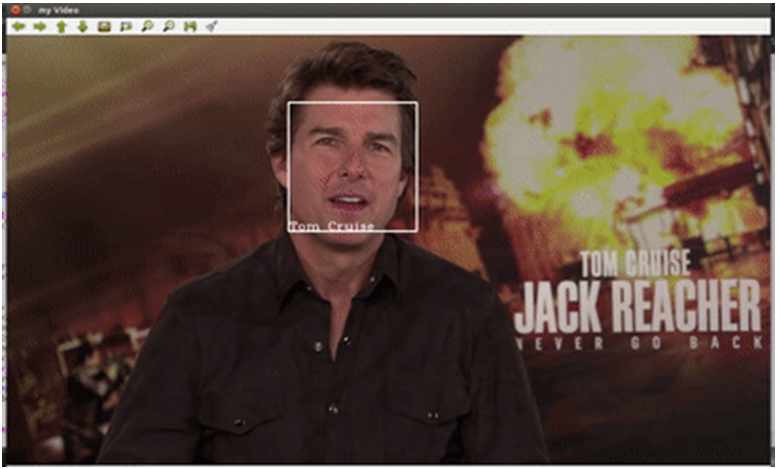Close the my Video window
Viewport: 780px width, 469px height.
pos(15,9)
